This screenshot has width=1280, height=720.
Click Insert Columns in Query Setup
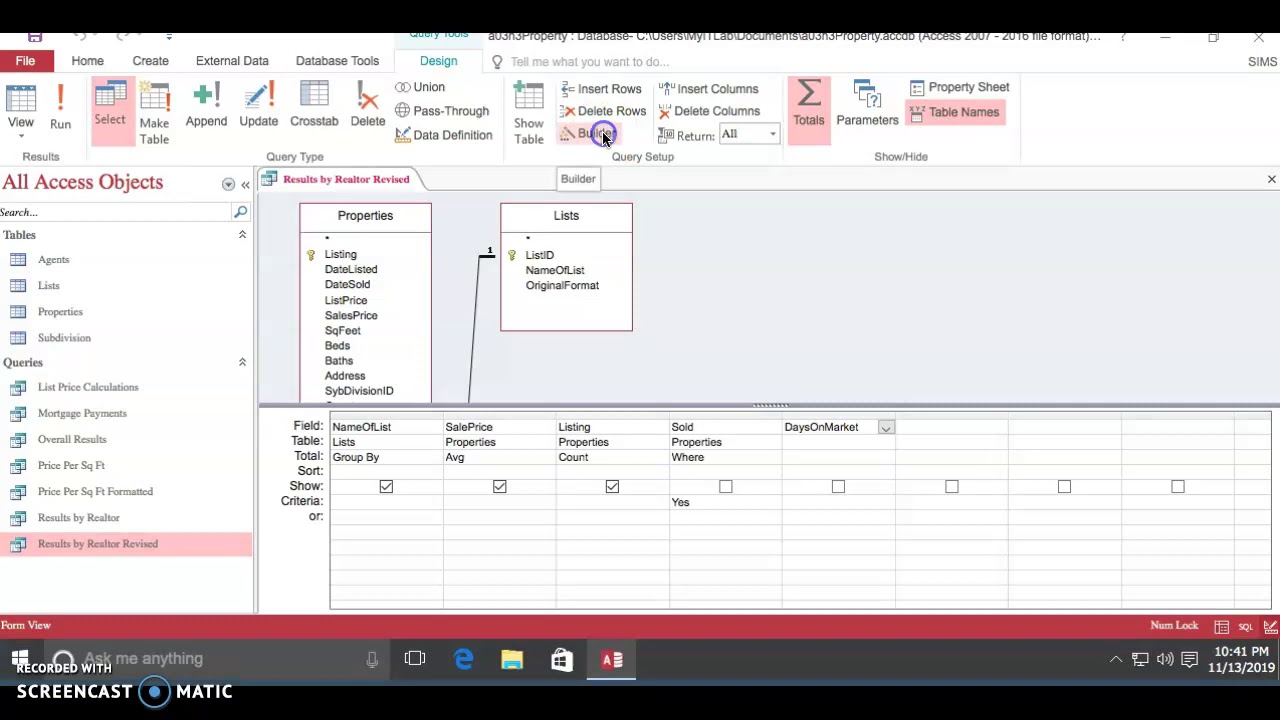pyautogui.click(x=709, y=89)
